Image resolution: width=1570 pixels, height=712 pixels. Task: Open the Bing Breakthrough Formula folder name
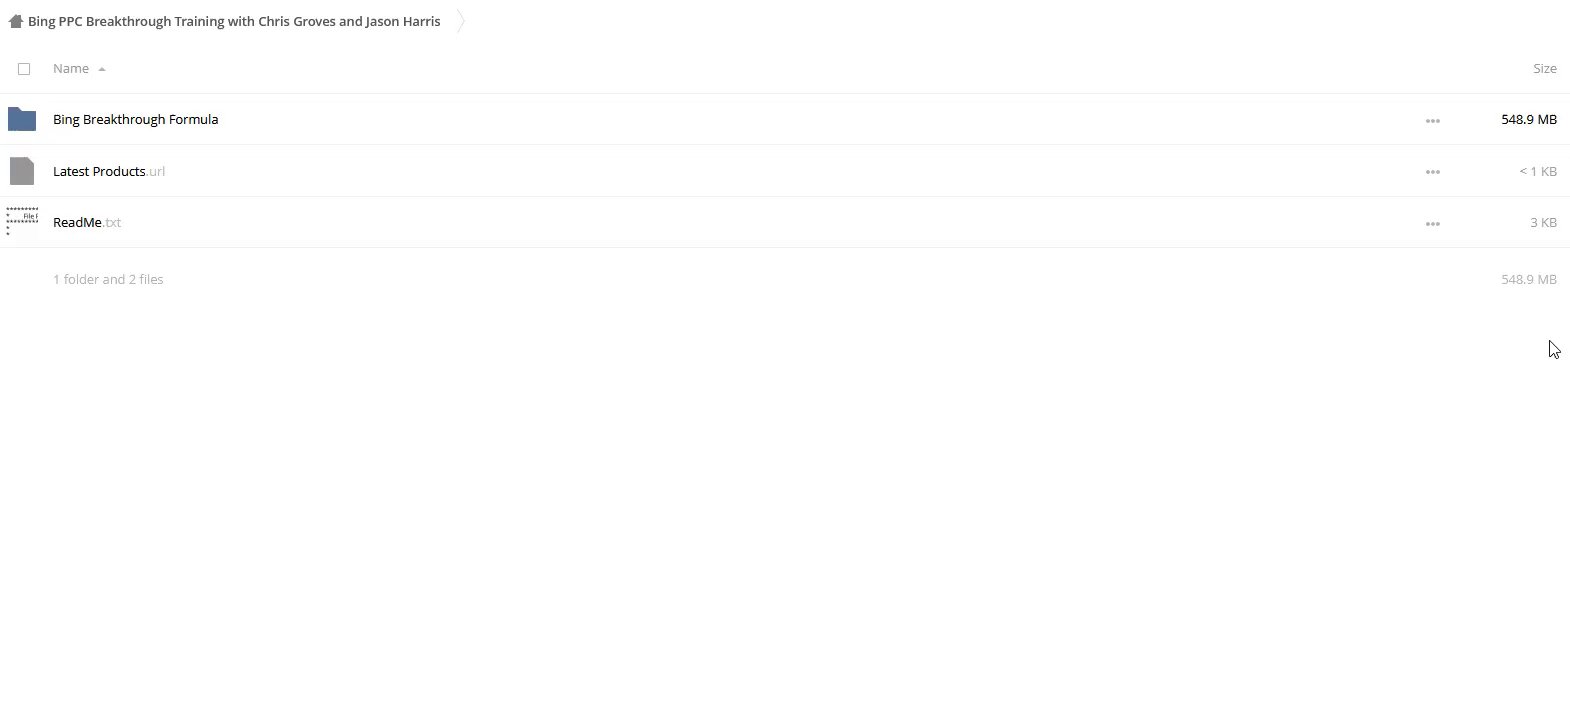(135, 119)
